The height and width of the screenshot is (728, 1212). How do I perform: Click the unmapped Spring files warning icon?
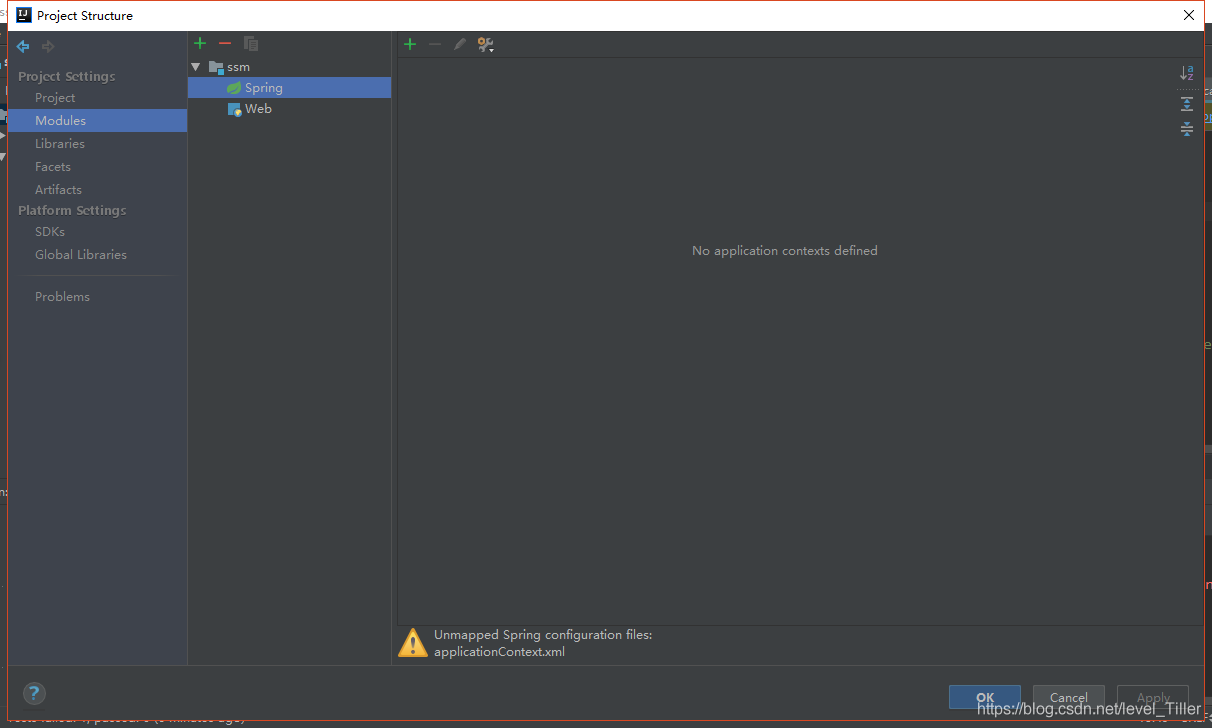coord(413,642)
